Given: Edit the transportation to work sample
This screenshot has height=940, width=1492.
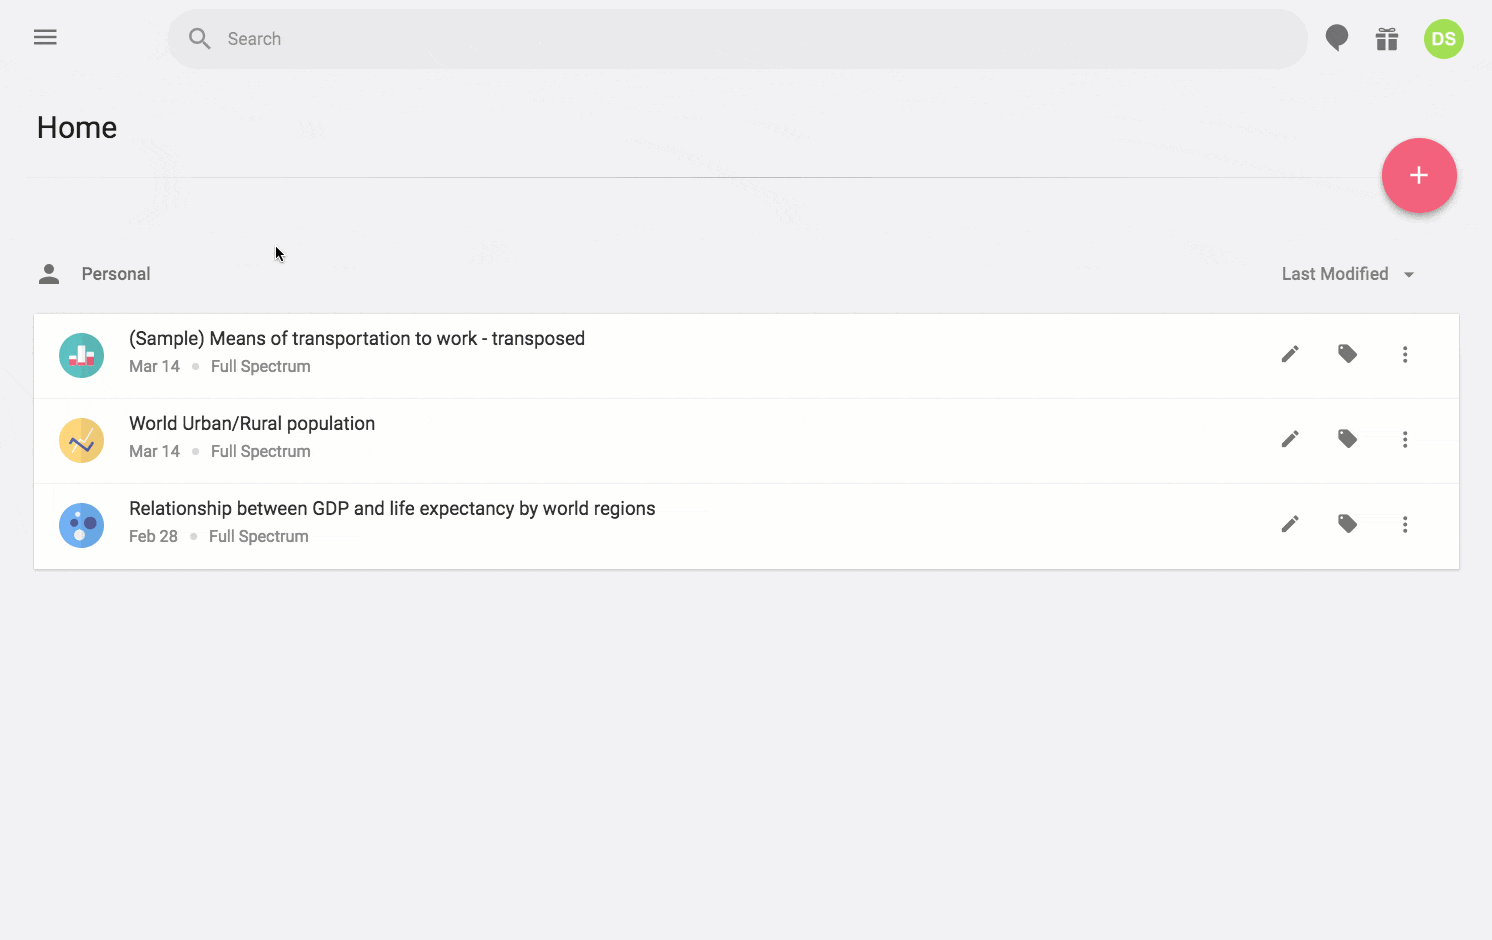Looking at the screenshot, I should 1290,354.
